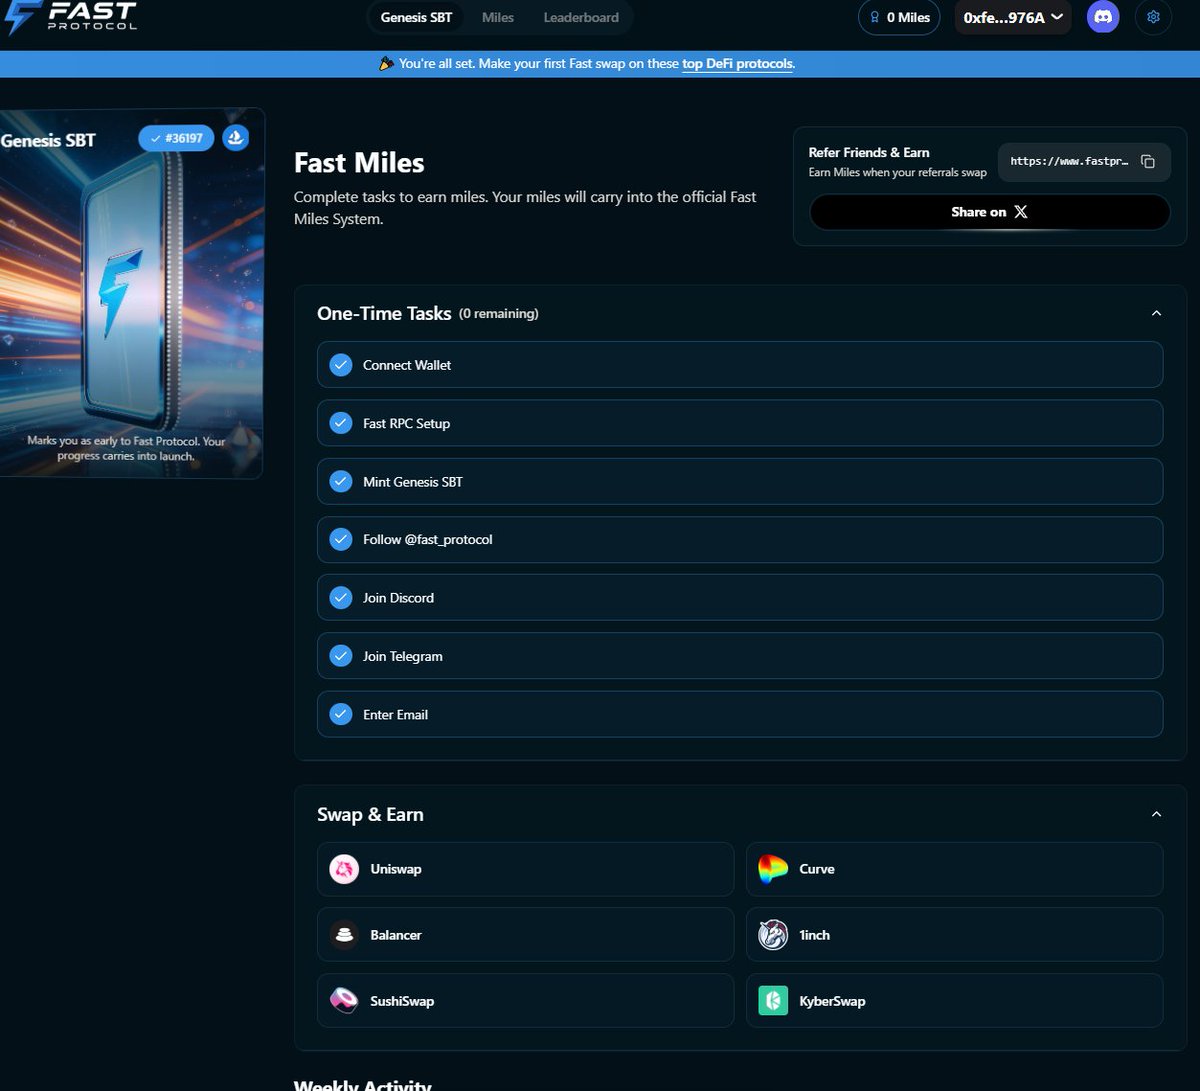This screenshot has width=1200, height=1091.
Task: Copy the referral link icon
Action: coord(1148,161)
